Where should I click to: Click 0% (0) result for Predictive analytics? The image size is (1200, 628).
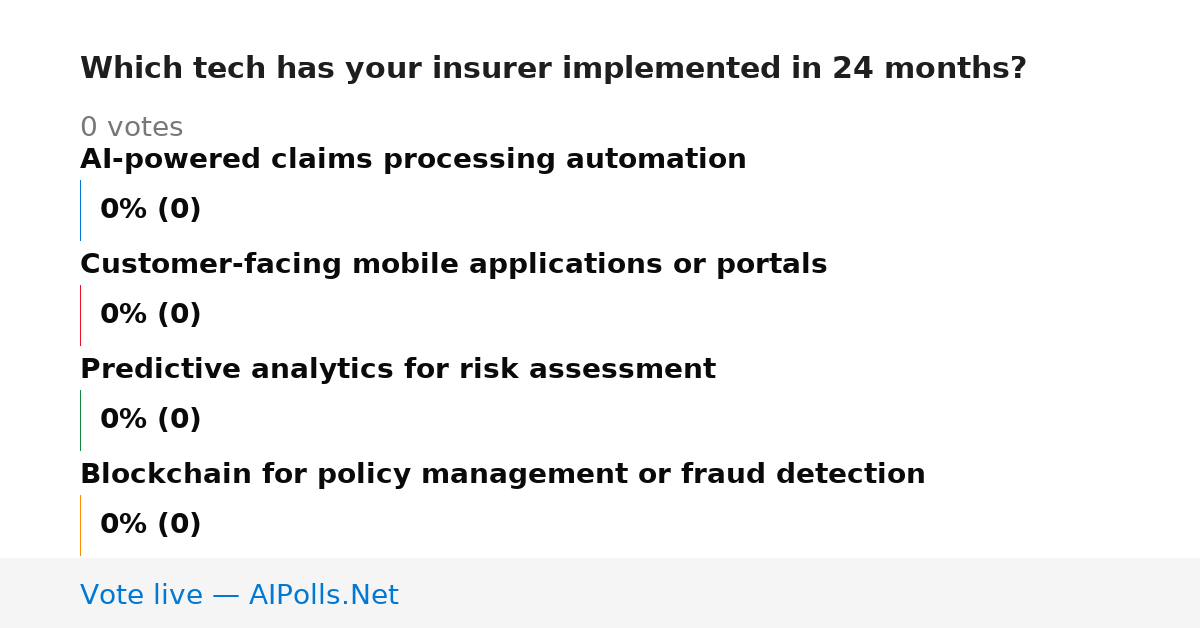(x=150, y=420)
